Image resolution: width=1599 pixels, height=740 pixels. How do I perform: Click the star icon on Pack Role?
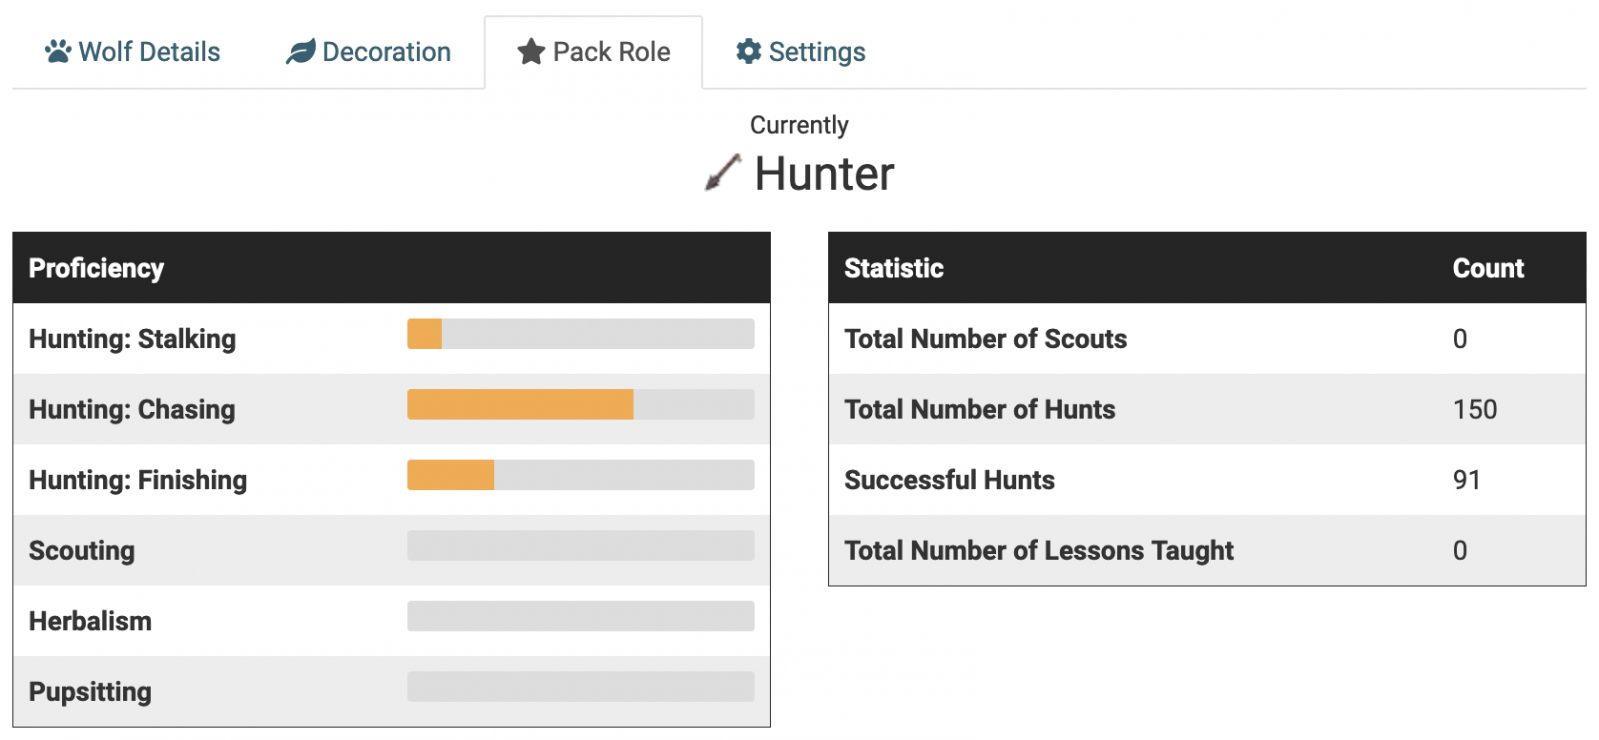[531, 51]
